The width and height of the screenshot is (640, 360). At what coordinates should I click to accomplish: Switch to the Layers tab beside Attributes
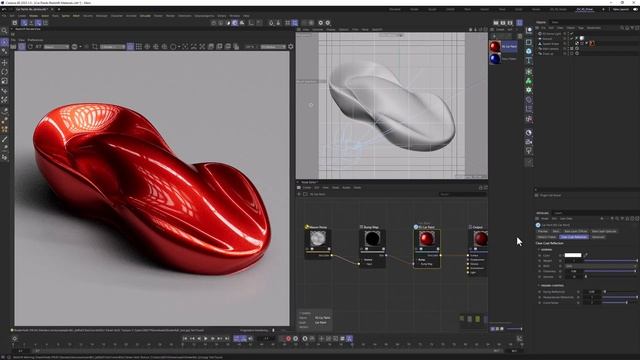pos(558,213)
